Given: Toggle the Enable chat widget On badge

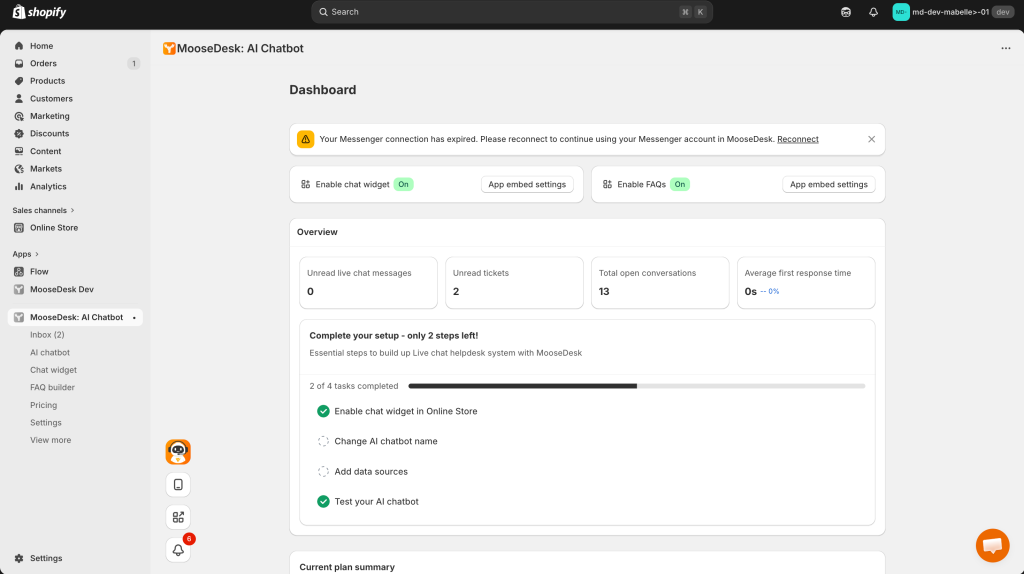Looking at the screenshot, I should pos(403,184).
